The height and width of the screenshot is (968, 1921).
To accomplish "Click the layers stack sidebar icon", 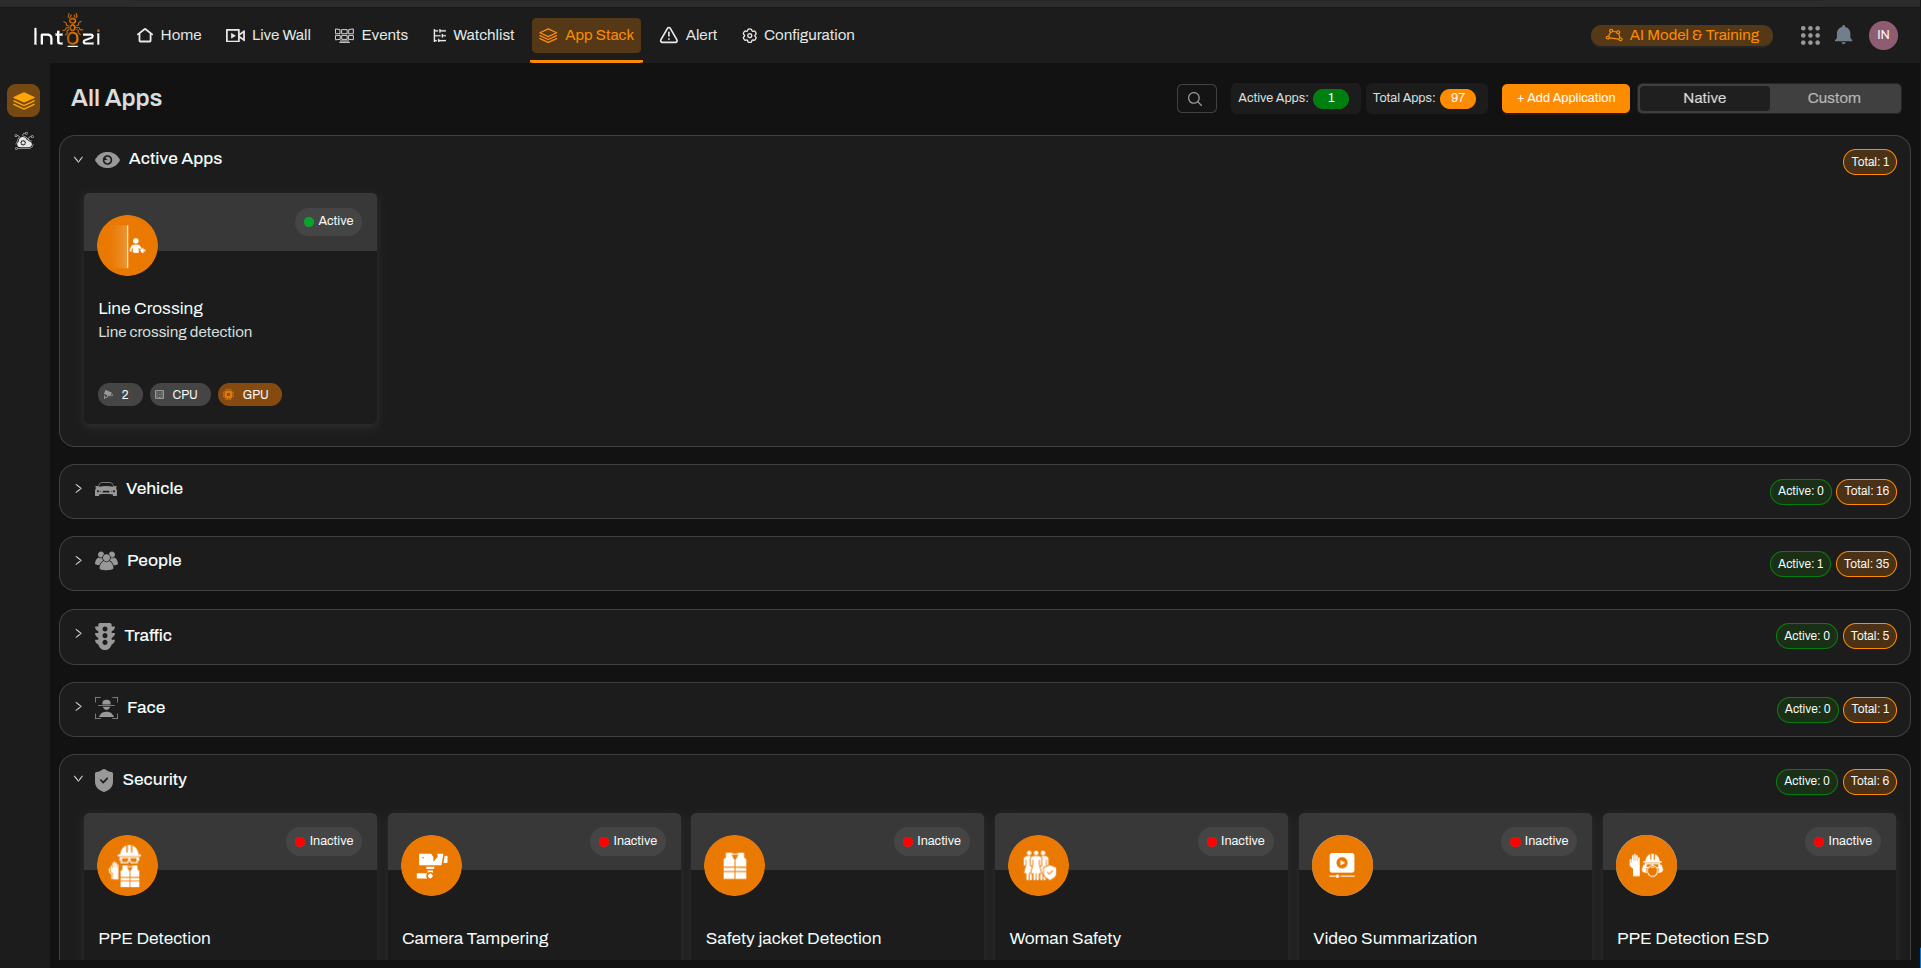I will click(24, 100).
